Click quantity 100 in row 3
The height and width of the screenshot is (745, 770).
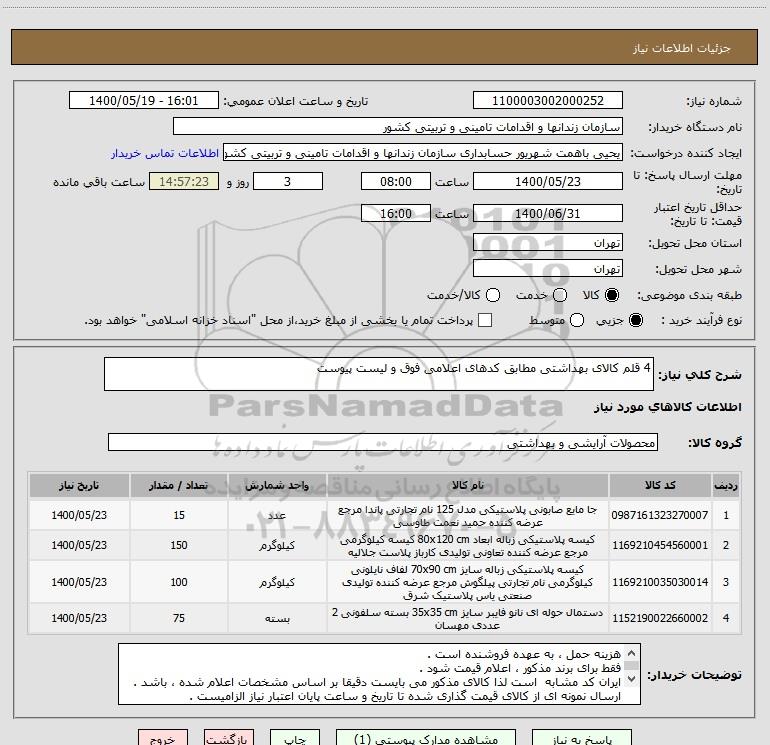point(179,582)
